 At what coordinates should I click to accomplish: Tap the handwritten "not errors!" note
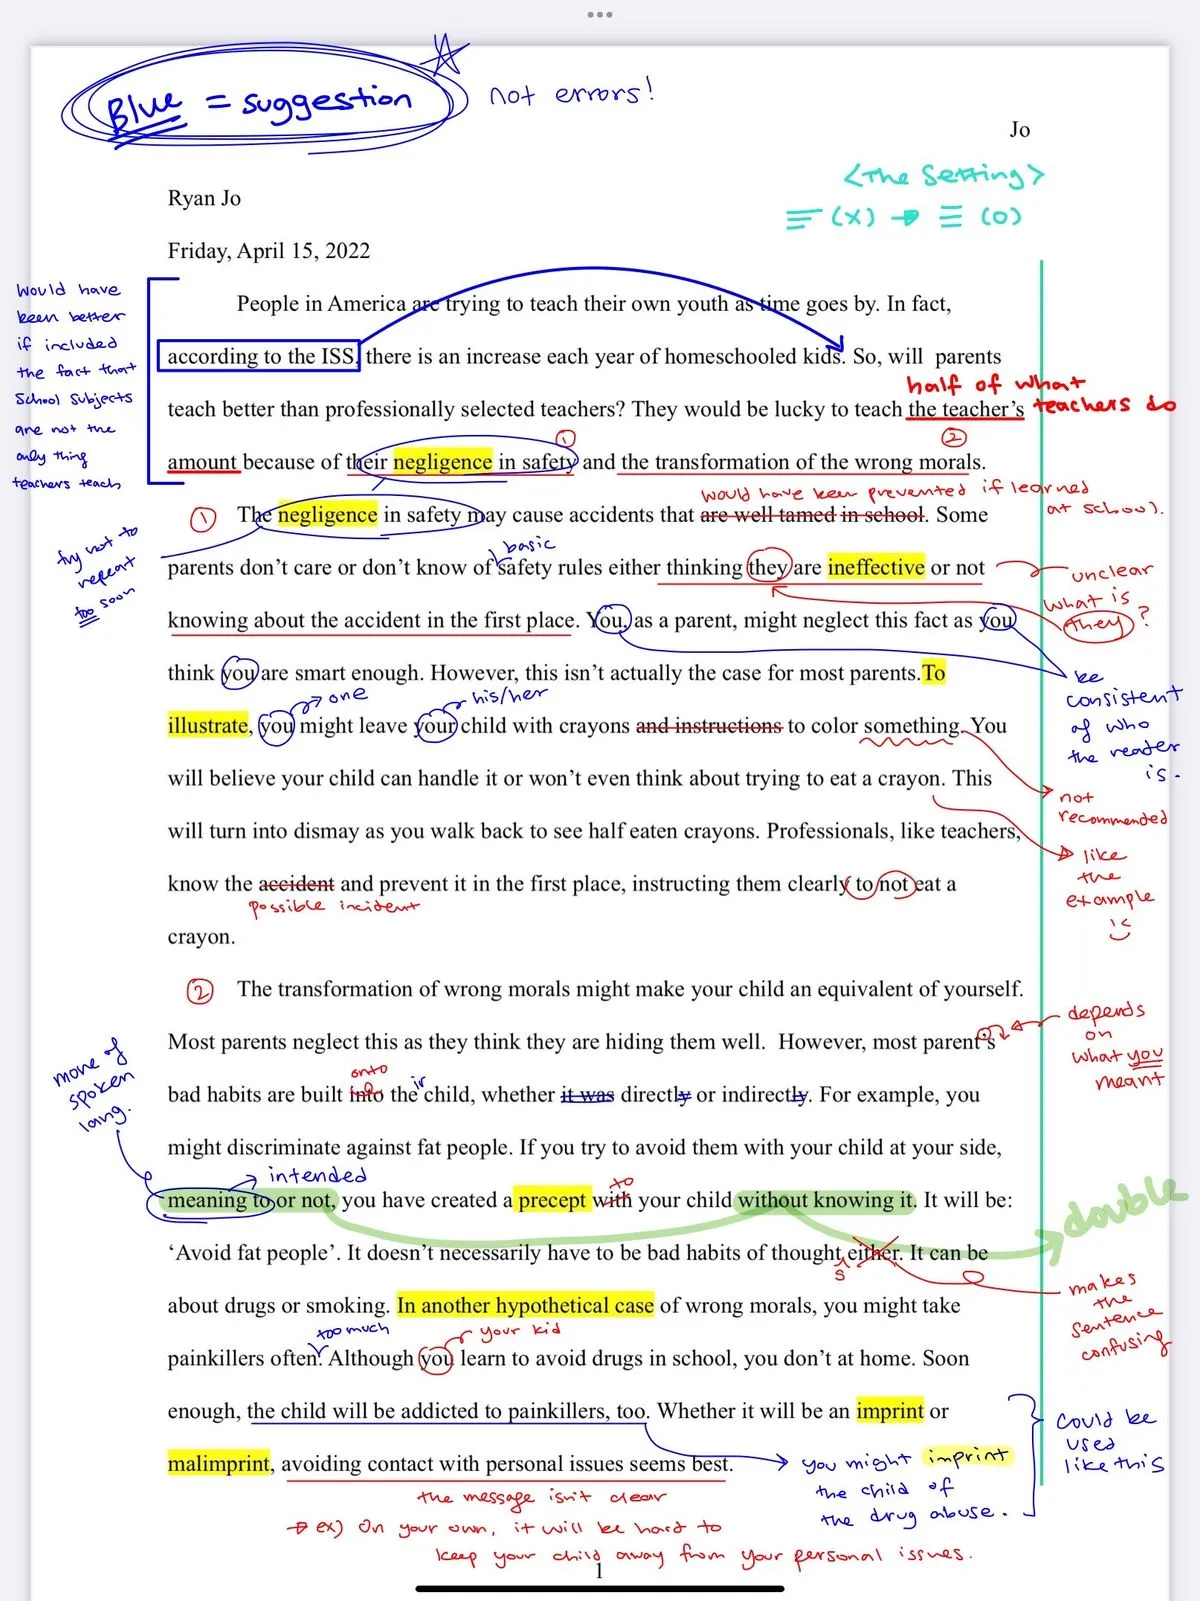[572, 94]
